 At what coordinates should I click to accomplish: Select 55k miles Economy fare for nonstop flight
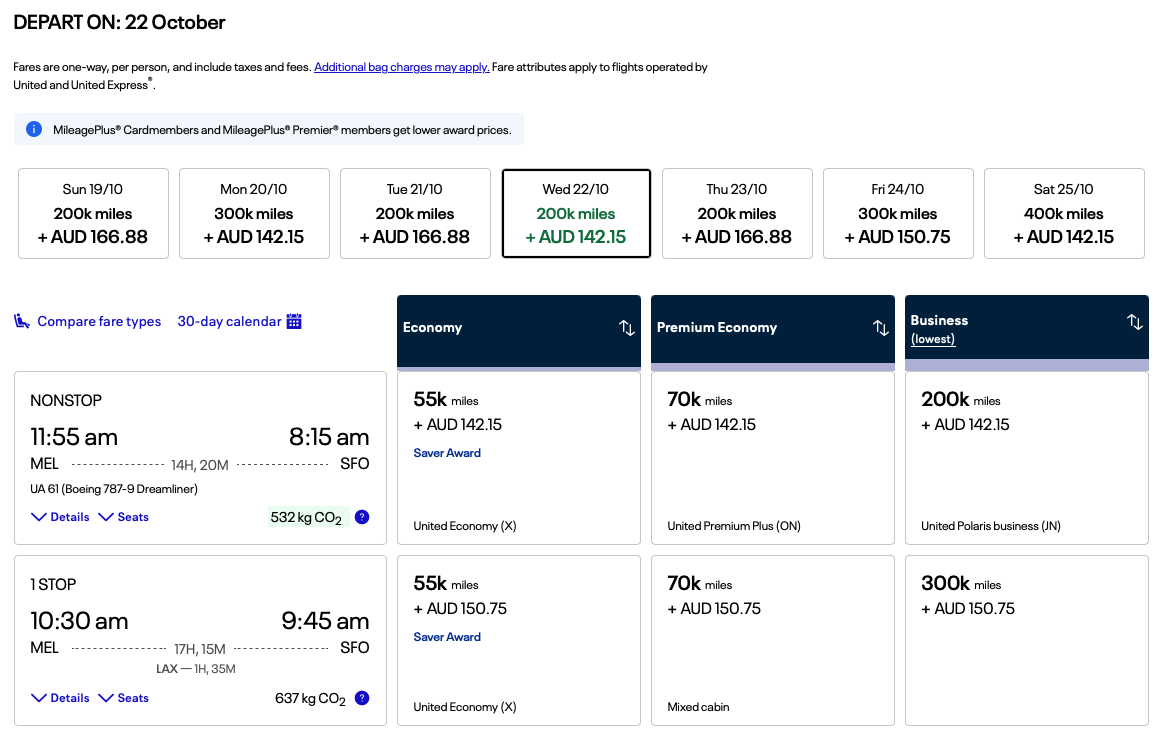[518, 458]
